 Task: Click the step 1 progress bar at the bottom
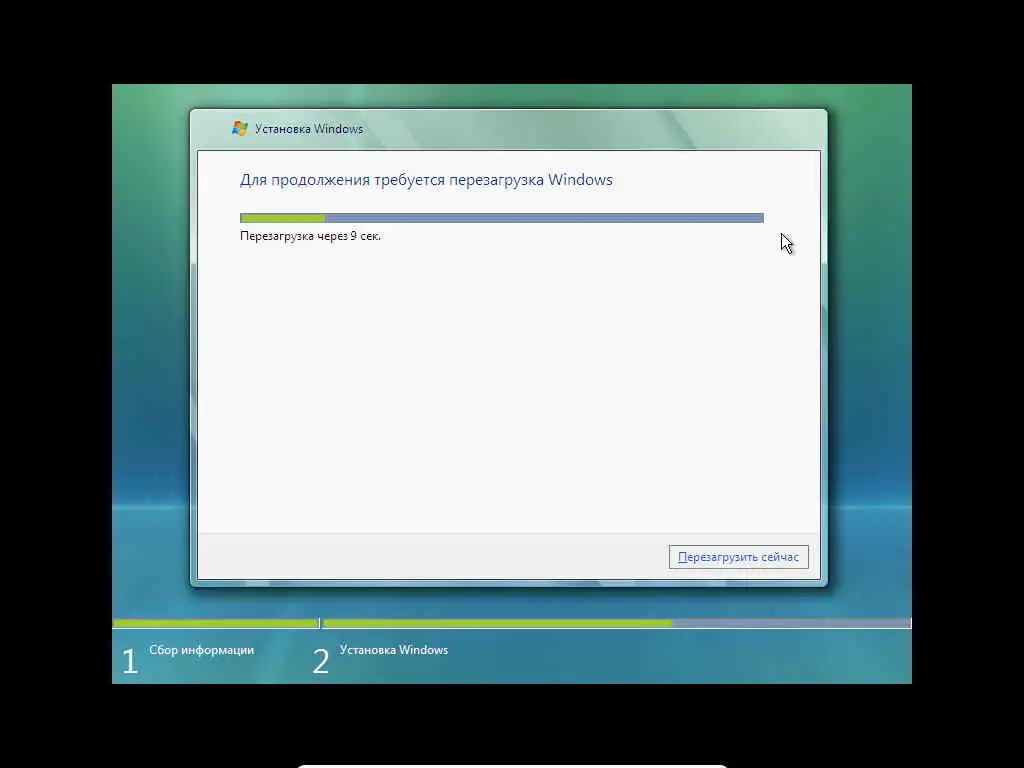click(216, 624)
